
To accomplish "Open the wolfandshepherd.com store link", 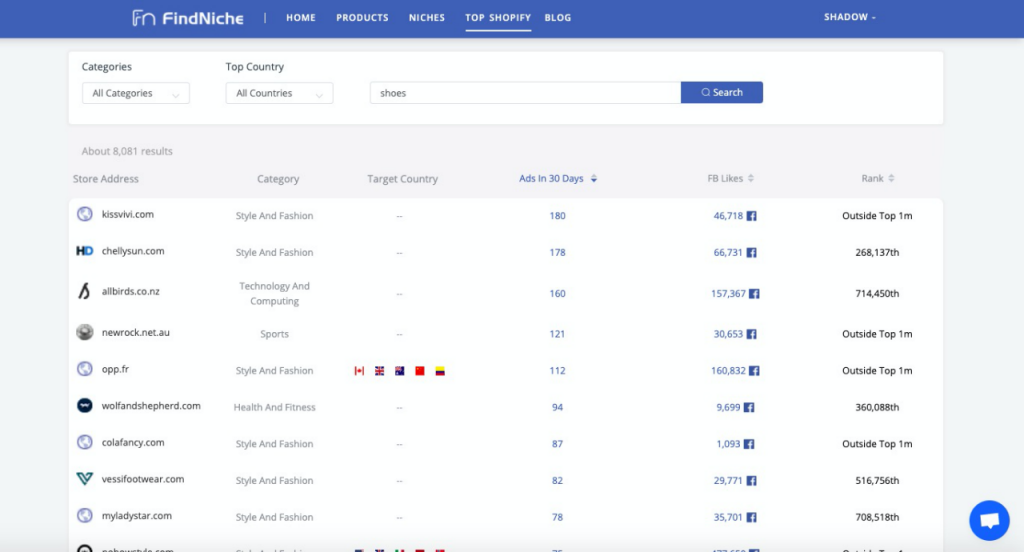I will point(151,406).
